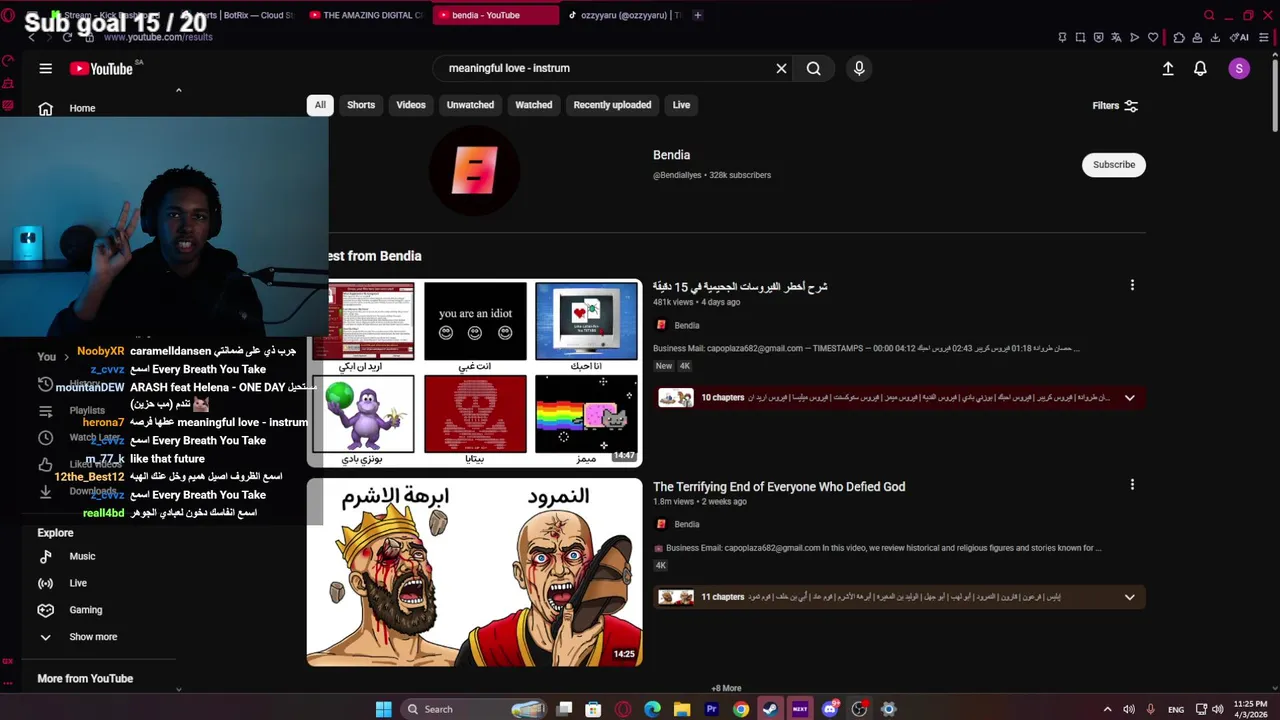Show hidden system tray icons
Image resolution: width=1280 pixels, height=720 pixels.
pyautogui.click(x=1107, y=709)
